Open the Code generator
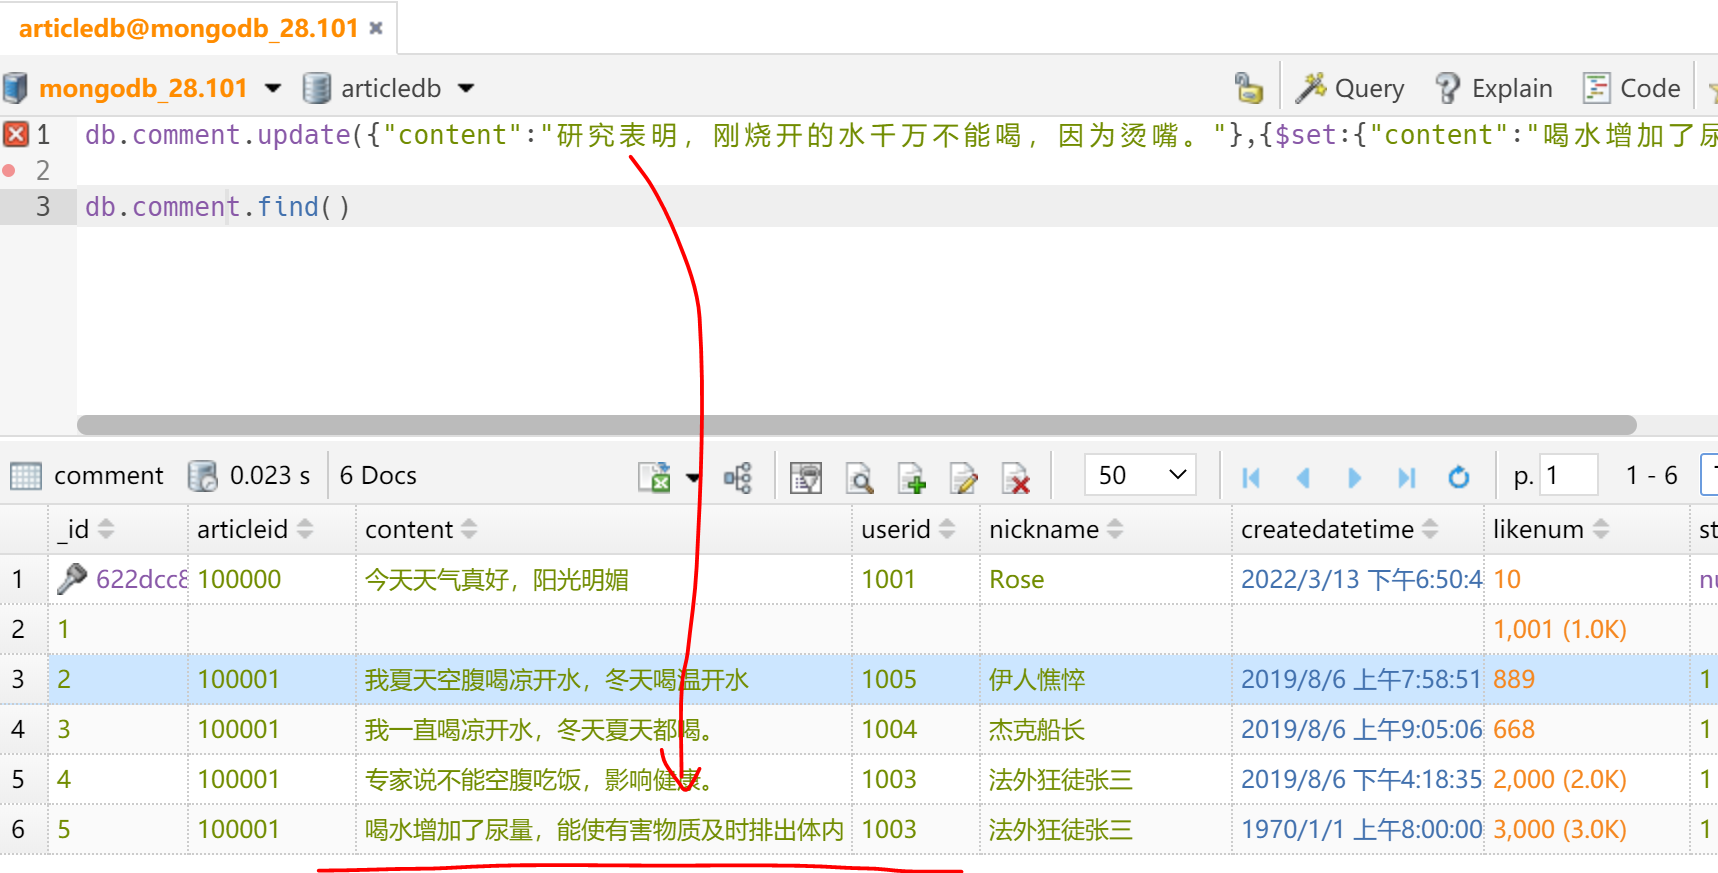 click(x=1632, y=88)
